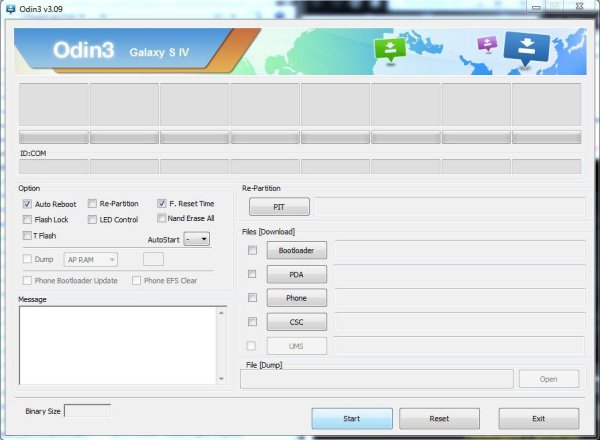Click the first progress bar slot
600x440 pixels.
tap(54, 137)
